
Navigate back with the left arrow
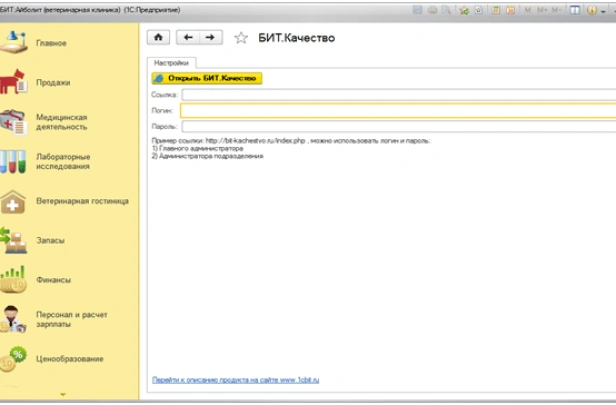[x=187, y=38]
